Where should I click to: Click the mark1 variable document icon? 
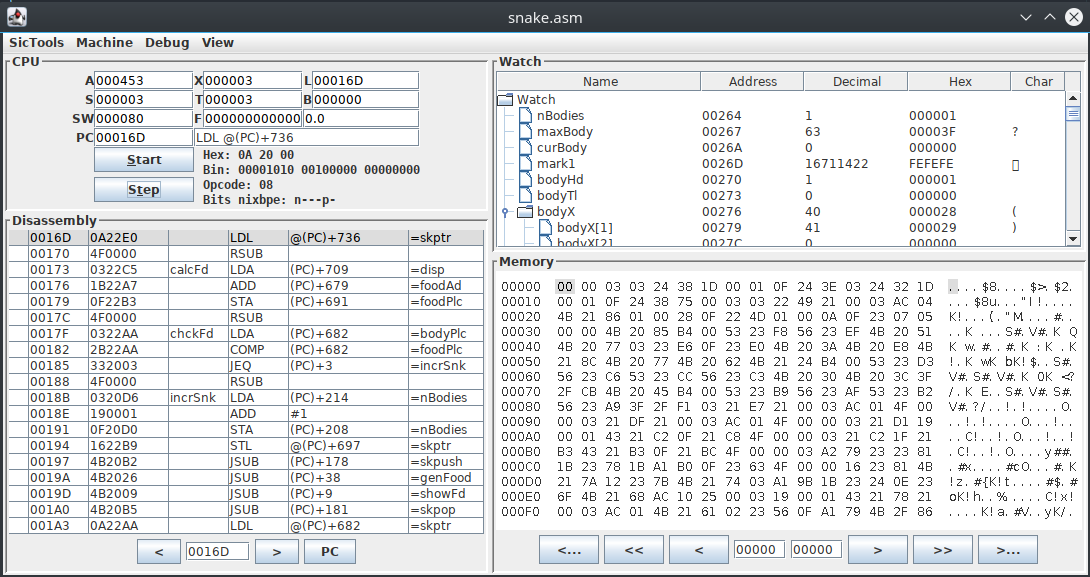[525, 163]
